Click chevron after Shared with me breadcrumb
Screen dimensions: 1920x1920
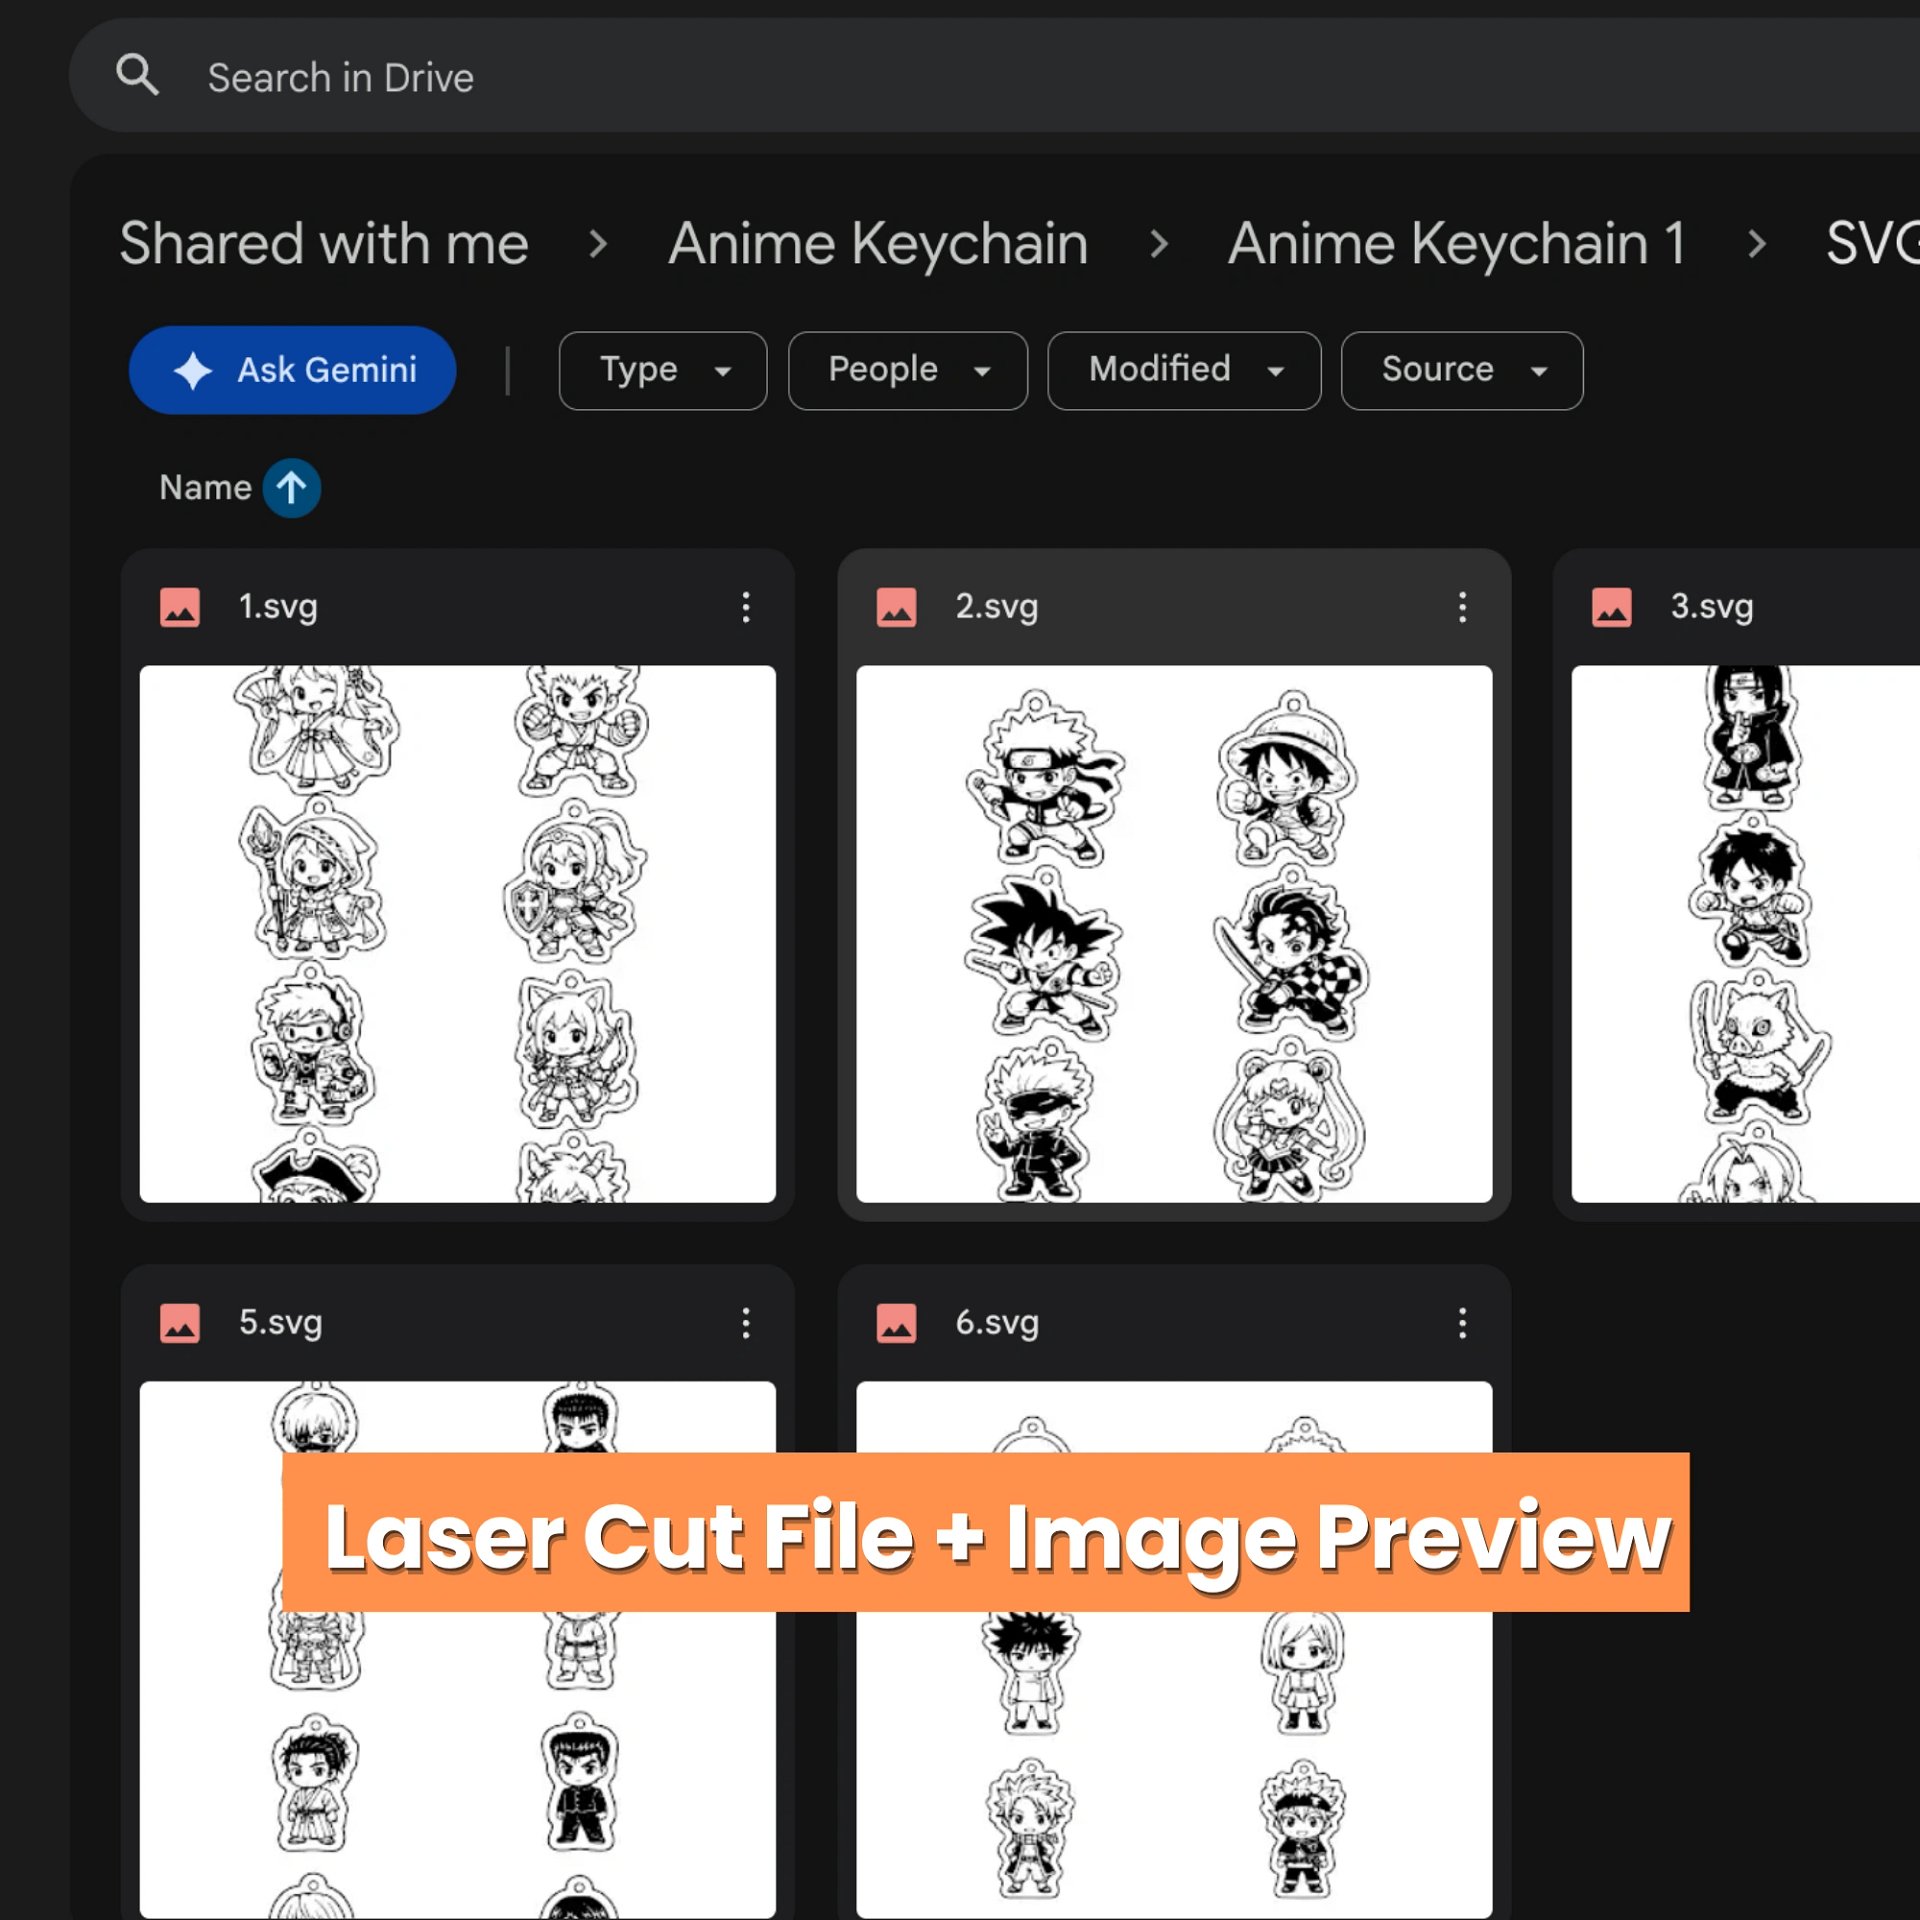pos(598,243)
